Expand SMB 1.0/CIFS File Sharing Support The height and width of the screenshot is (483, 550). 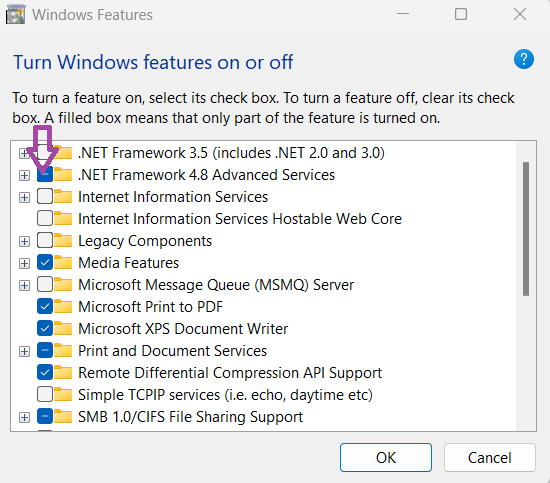click(24, 417)
